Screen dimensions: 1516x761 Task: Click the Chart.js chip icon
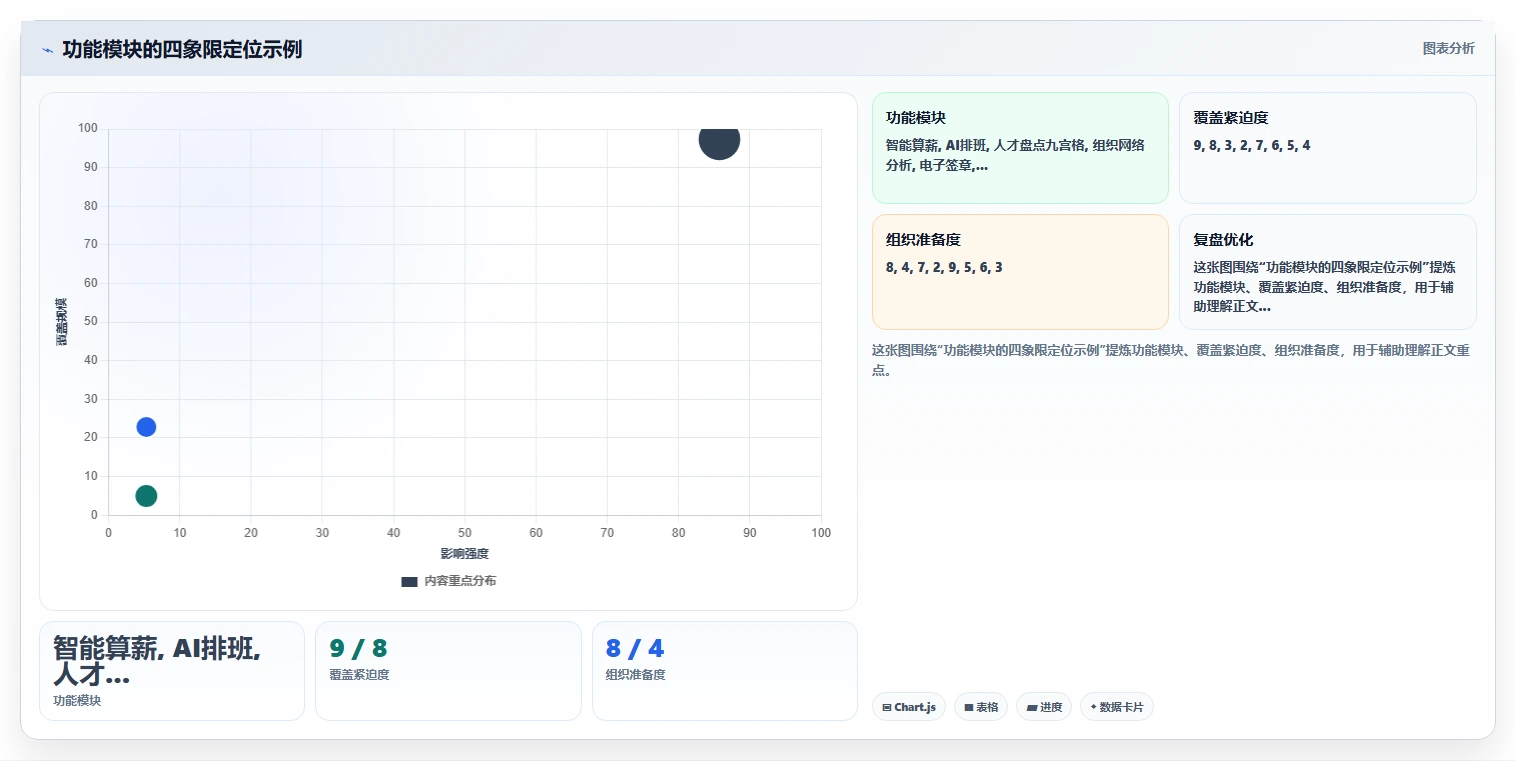pos(887,707)
